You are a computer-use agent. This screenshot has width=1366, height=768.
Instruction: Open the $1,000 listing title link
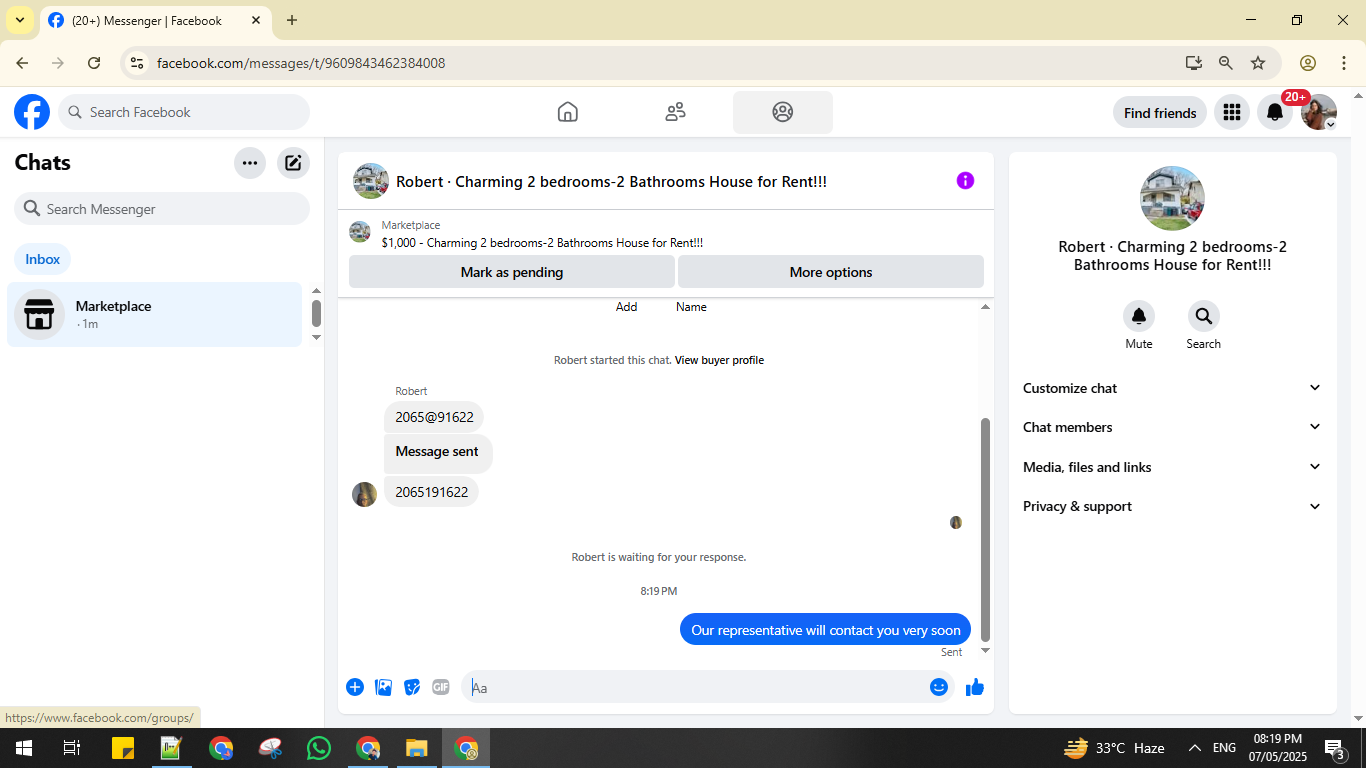point(542,243)
